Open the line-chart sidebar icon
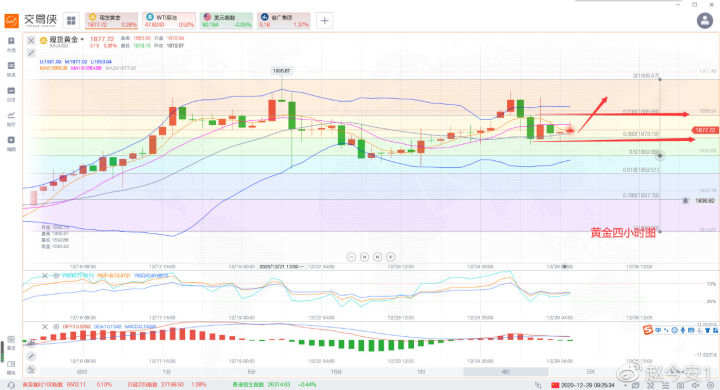The height and width of the screenshot is (390, 720). [x=11, y=115]
